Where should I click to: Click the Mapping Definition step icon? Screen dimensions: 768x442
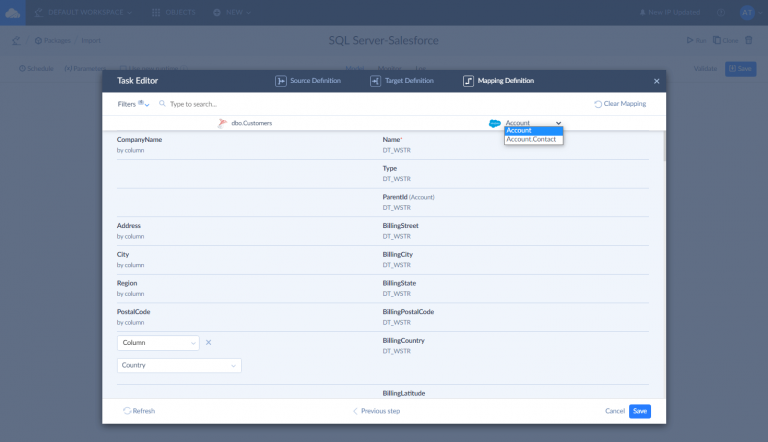pos(468,80)
